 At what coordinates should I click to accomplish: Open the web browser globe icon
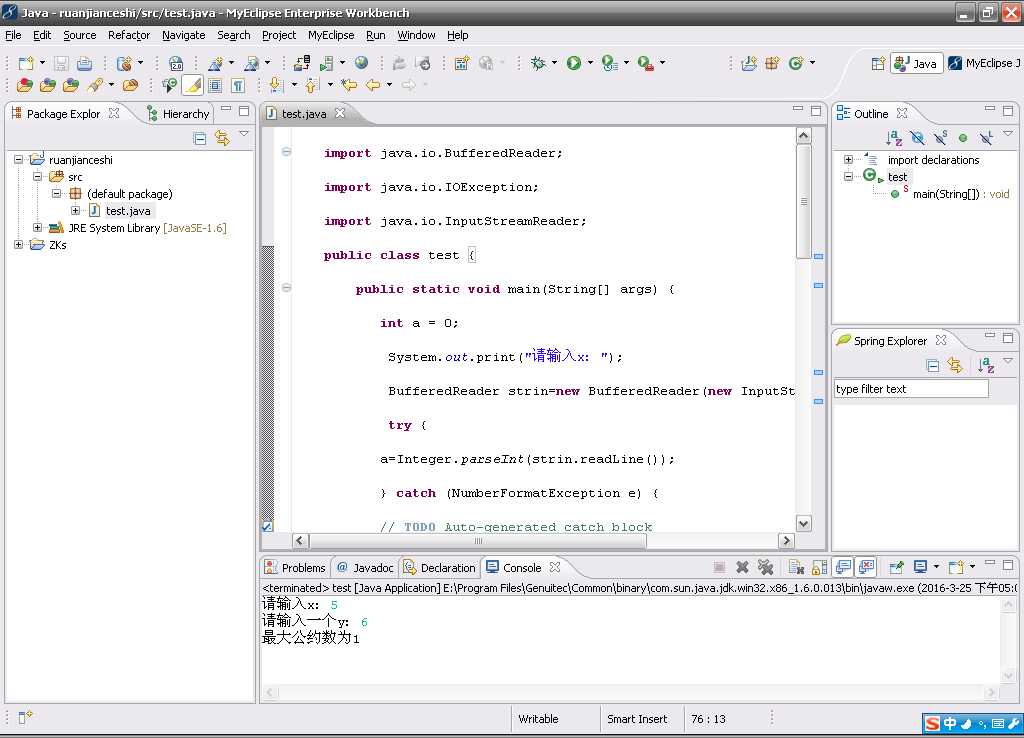[361, 63]
